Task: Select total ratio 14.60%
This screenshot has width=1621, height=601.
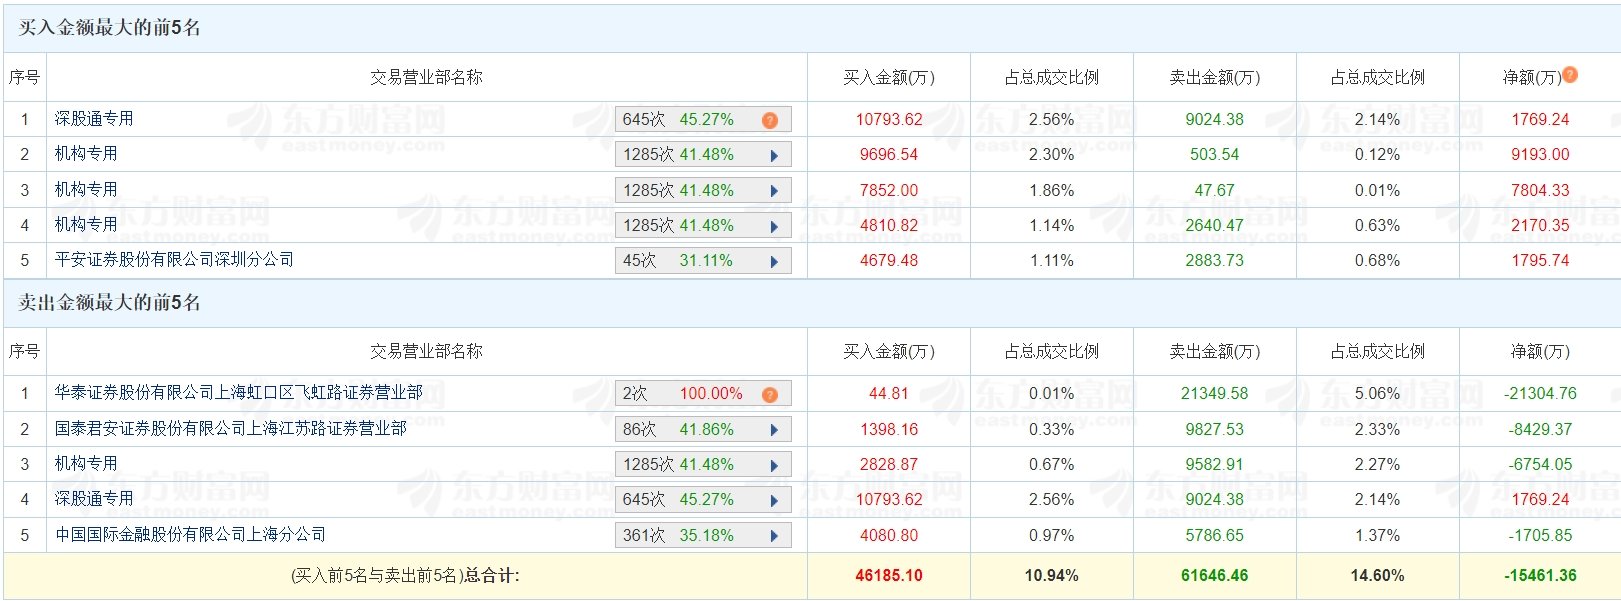Action: 1378,576
